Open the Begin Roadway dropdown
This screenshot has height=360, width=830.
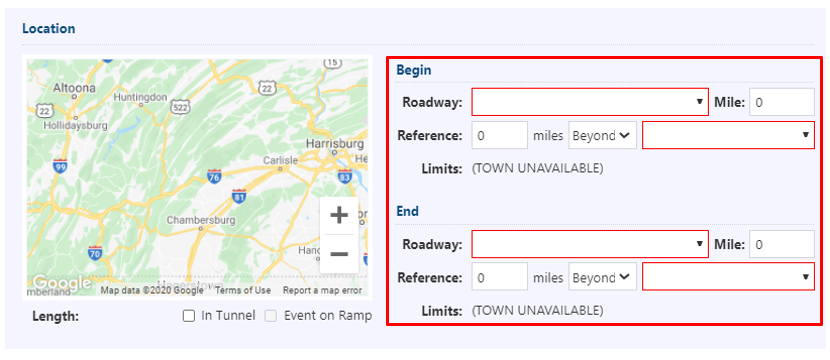pyautogui.click(x=590, y=102)
